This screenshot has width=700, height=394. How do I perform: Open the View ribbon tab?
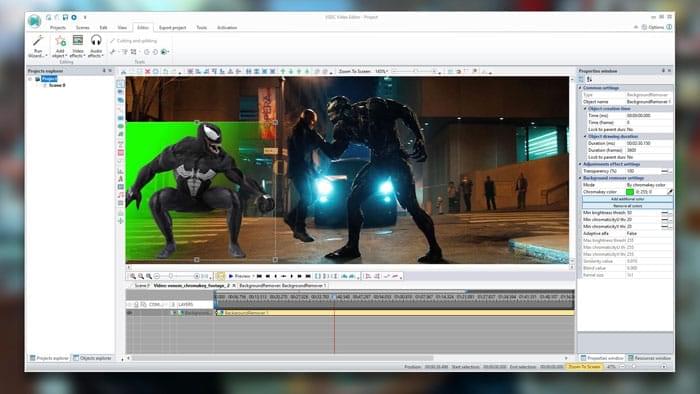pos(122,28)
